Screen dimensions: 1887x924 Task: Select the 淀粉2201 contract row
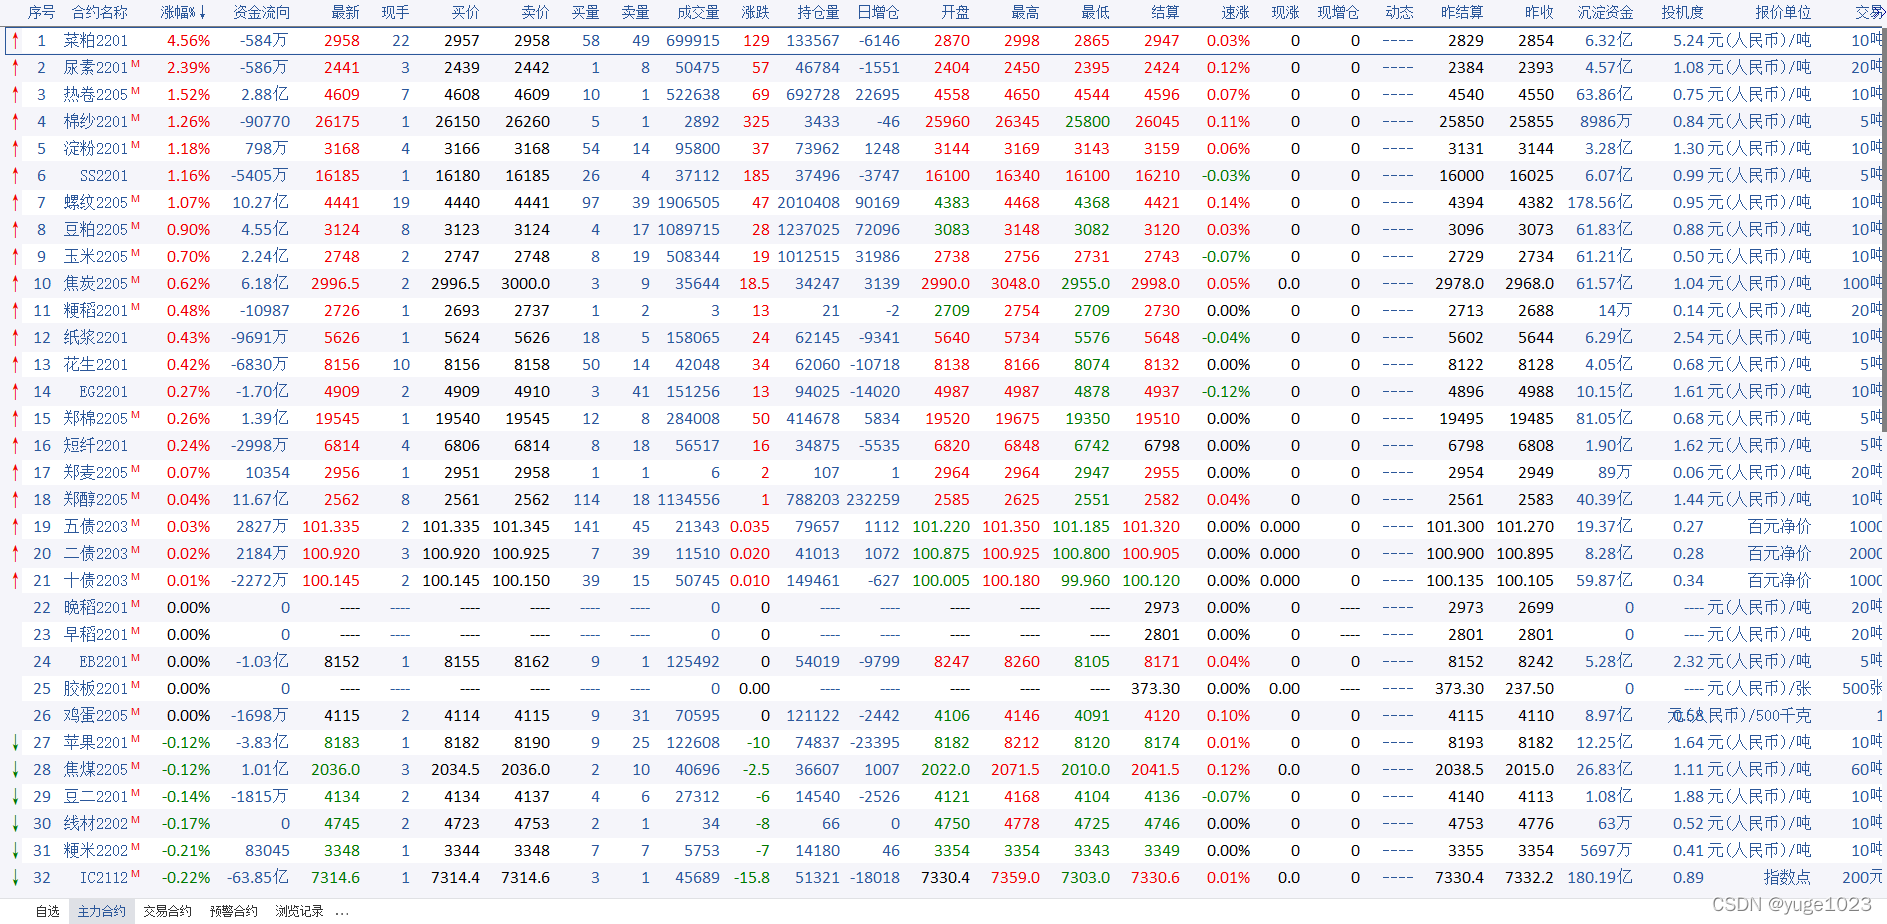943,149
